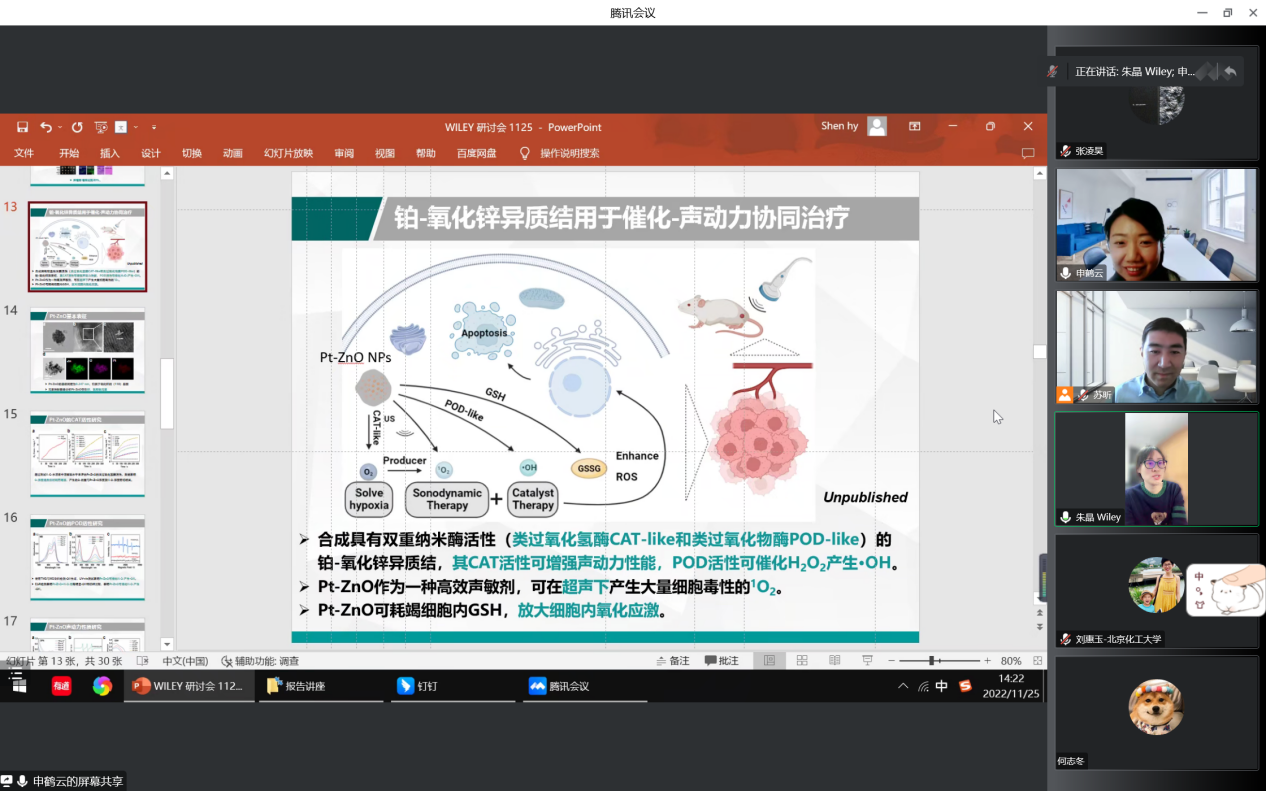Click the Undo arrow icon
Viewport: 1266px width, 791px height.
[x=46, y=127]
